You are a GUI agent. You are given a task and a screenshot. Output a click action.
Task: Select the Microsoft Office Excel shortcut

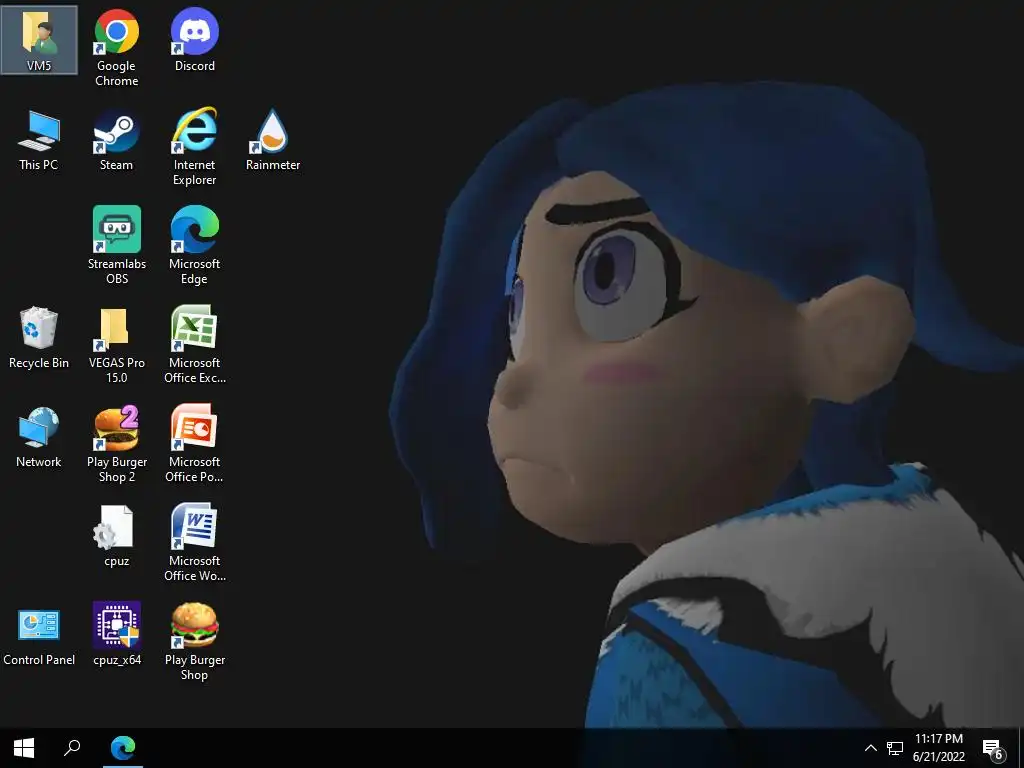click(195, 345)
